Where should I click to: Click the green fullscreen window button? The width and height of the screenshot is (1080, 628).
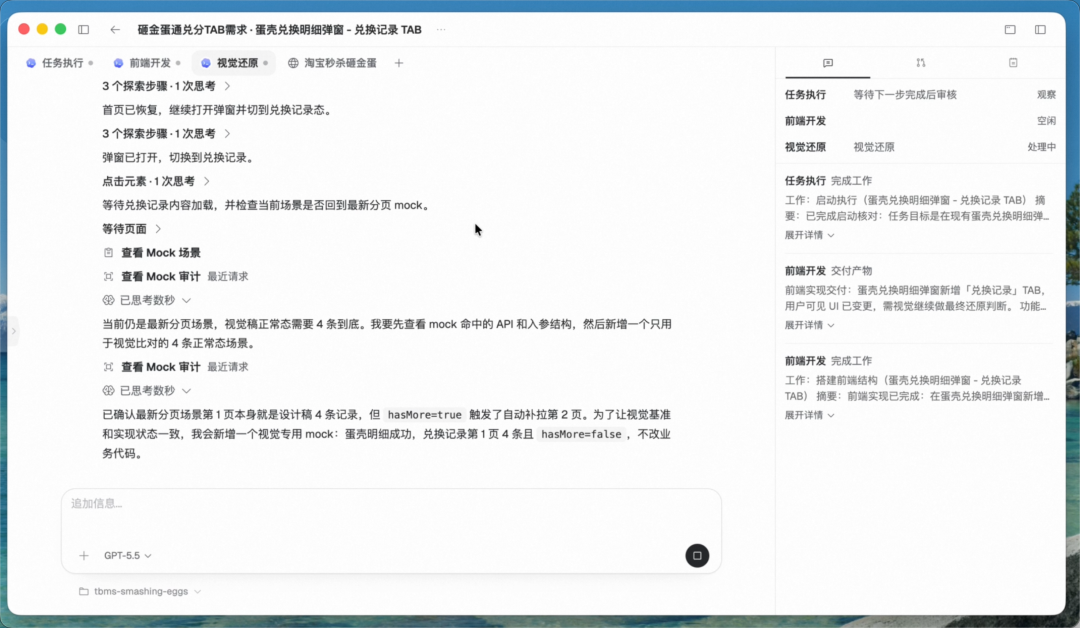coord(61,29)
